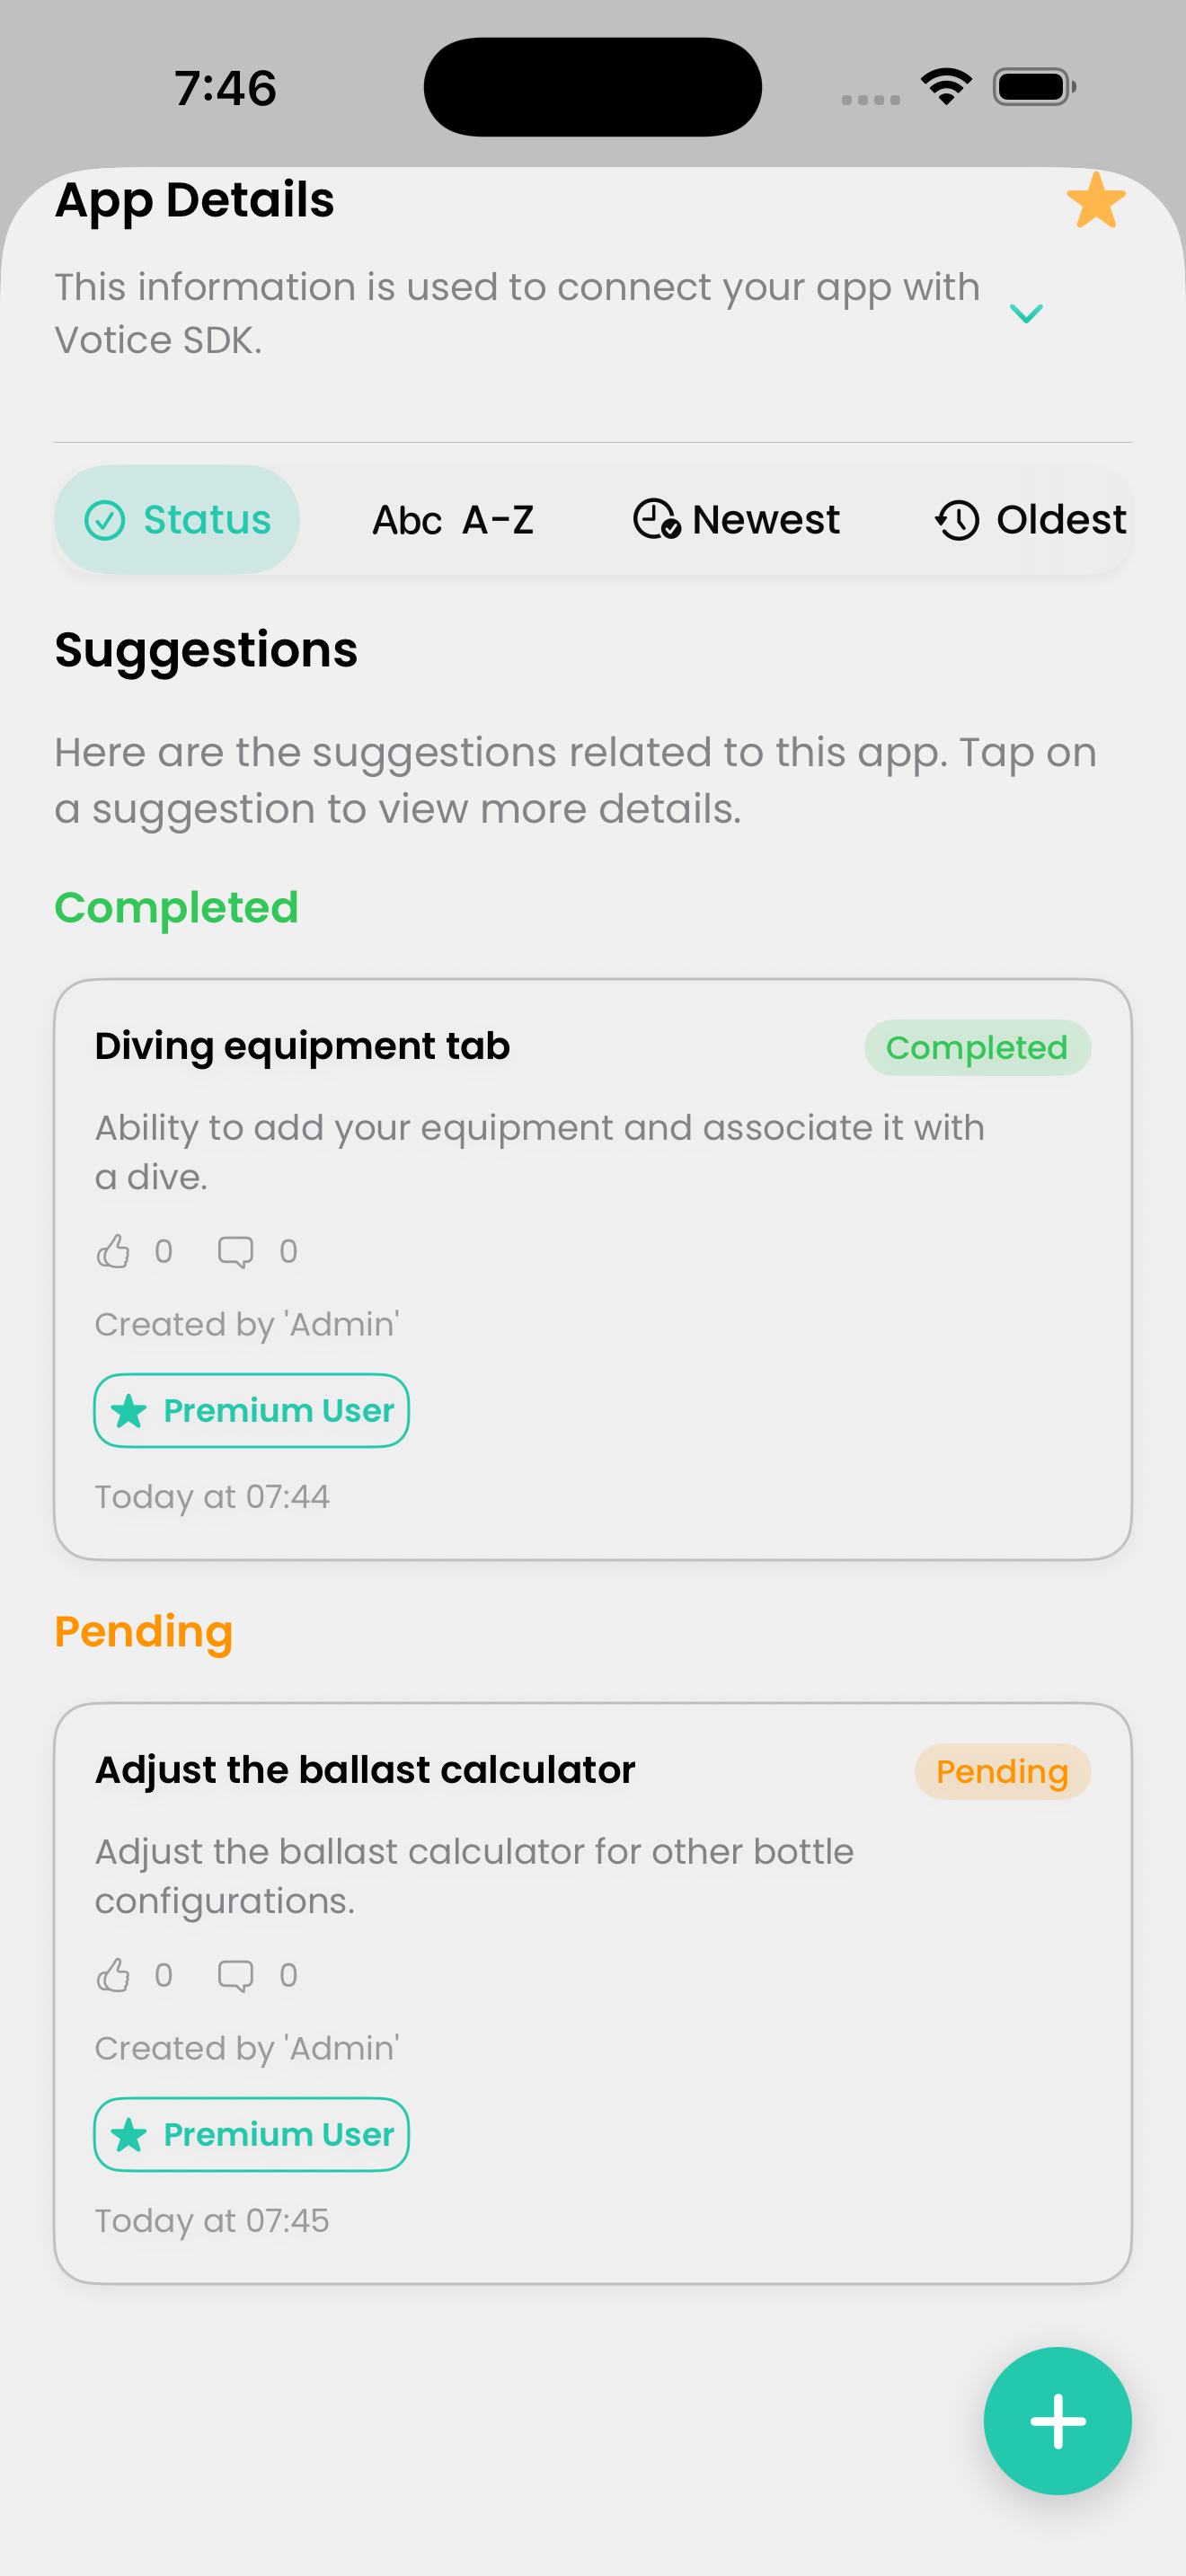1186x2576 pixels.
Task: Click the thumbs up on Diving equipment tab
Action: [116, 1250]
